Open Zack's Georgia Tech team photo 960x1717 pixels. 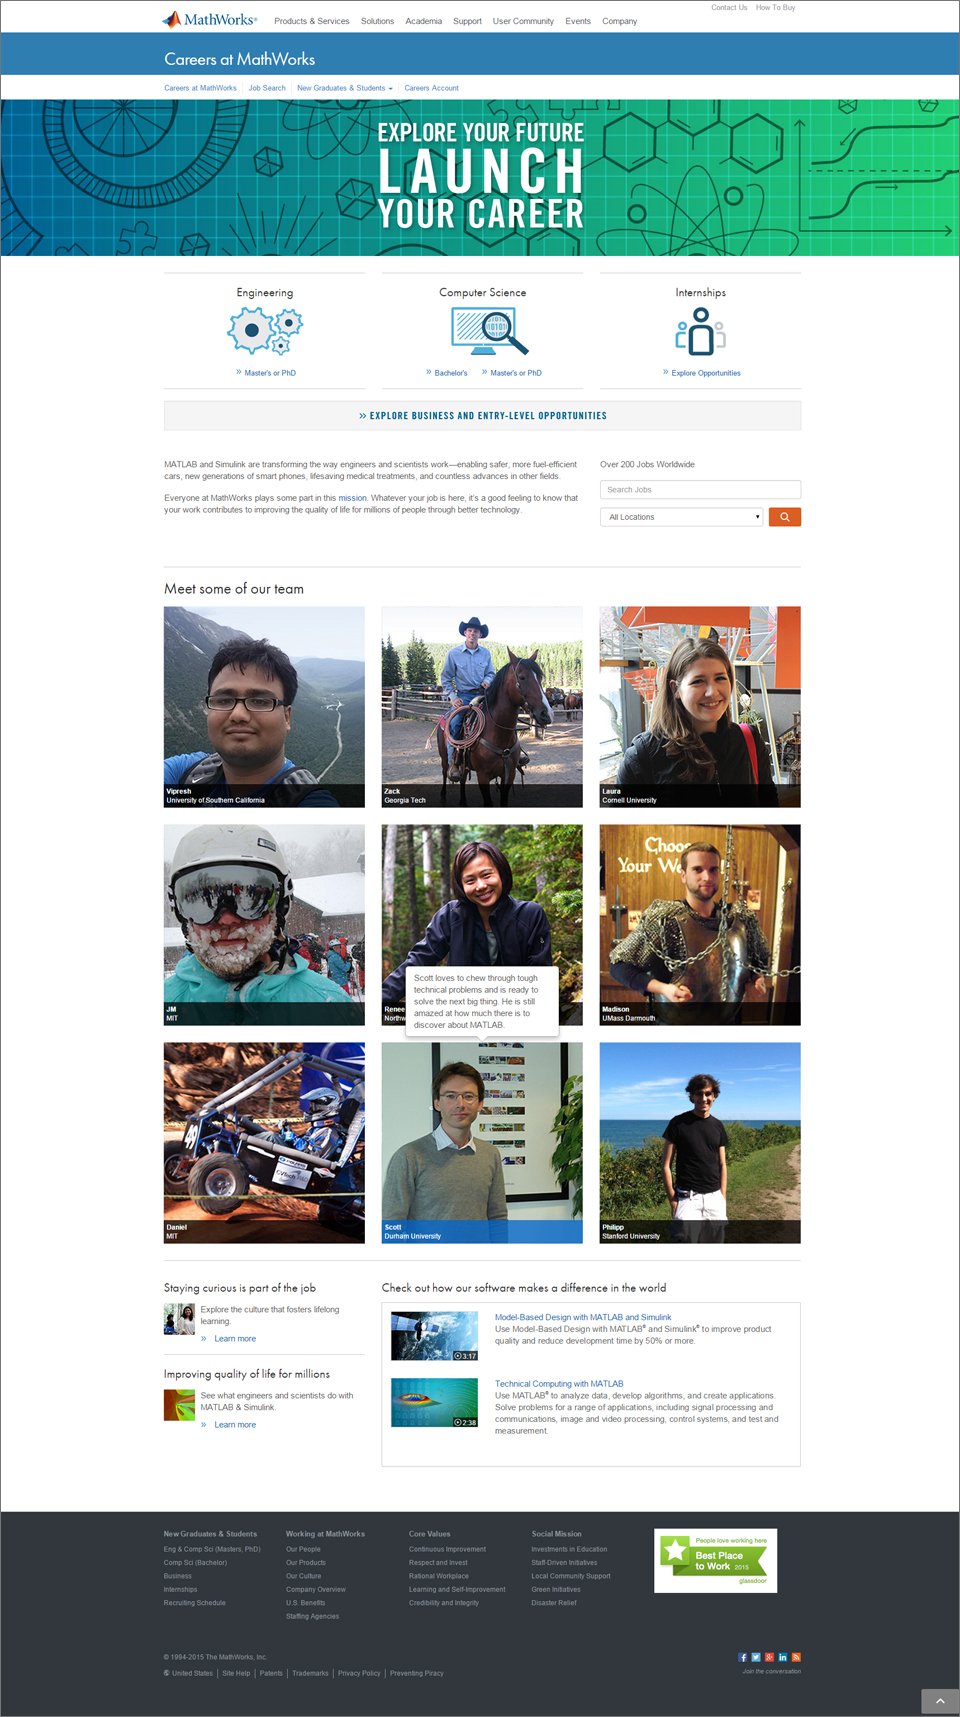482,707
